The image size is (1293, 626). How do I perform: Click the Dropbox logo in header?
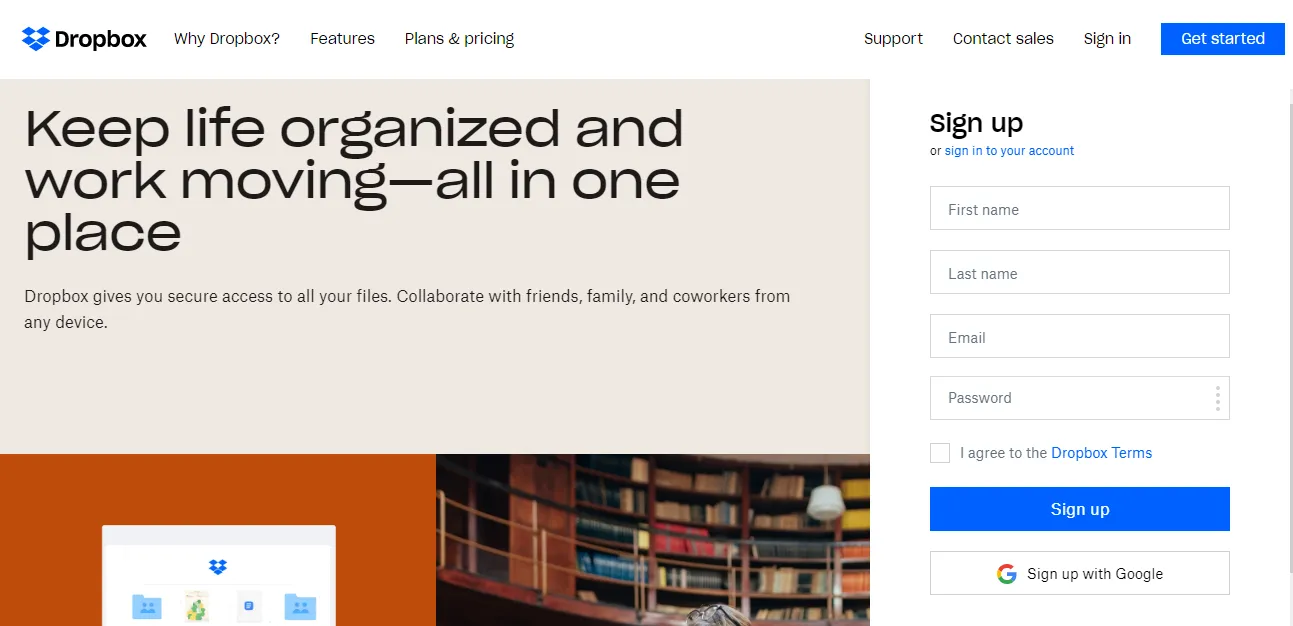[x=84, y=39]
